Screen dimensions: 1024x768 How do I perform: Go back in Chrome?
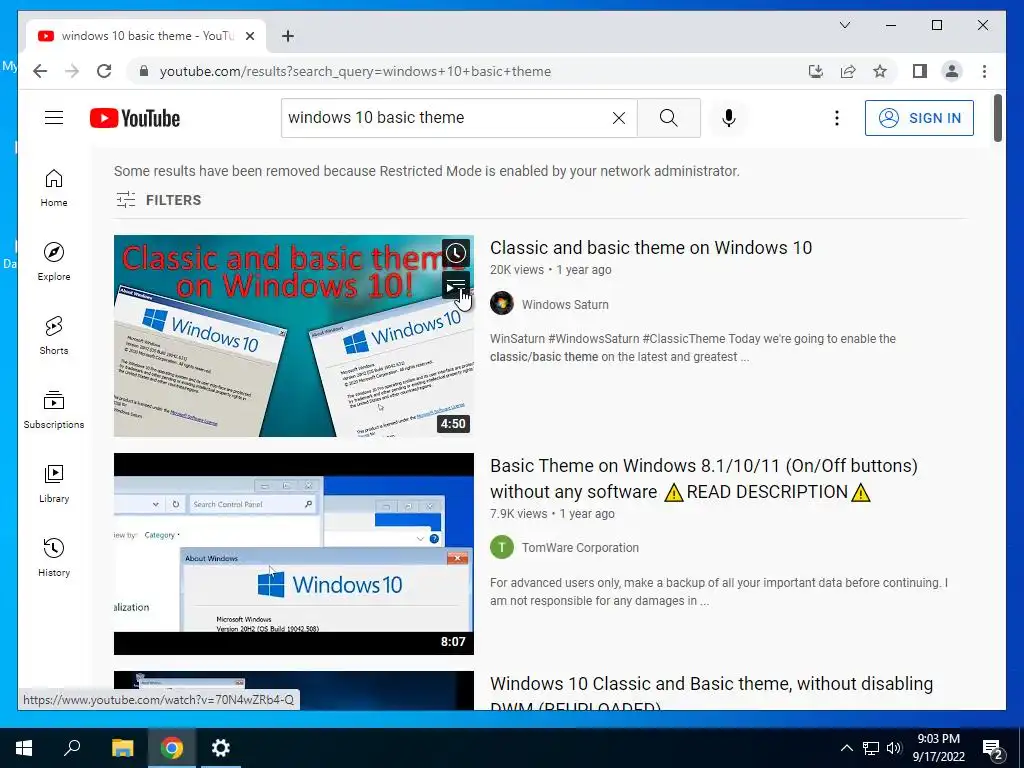(40, 71)
